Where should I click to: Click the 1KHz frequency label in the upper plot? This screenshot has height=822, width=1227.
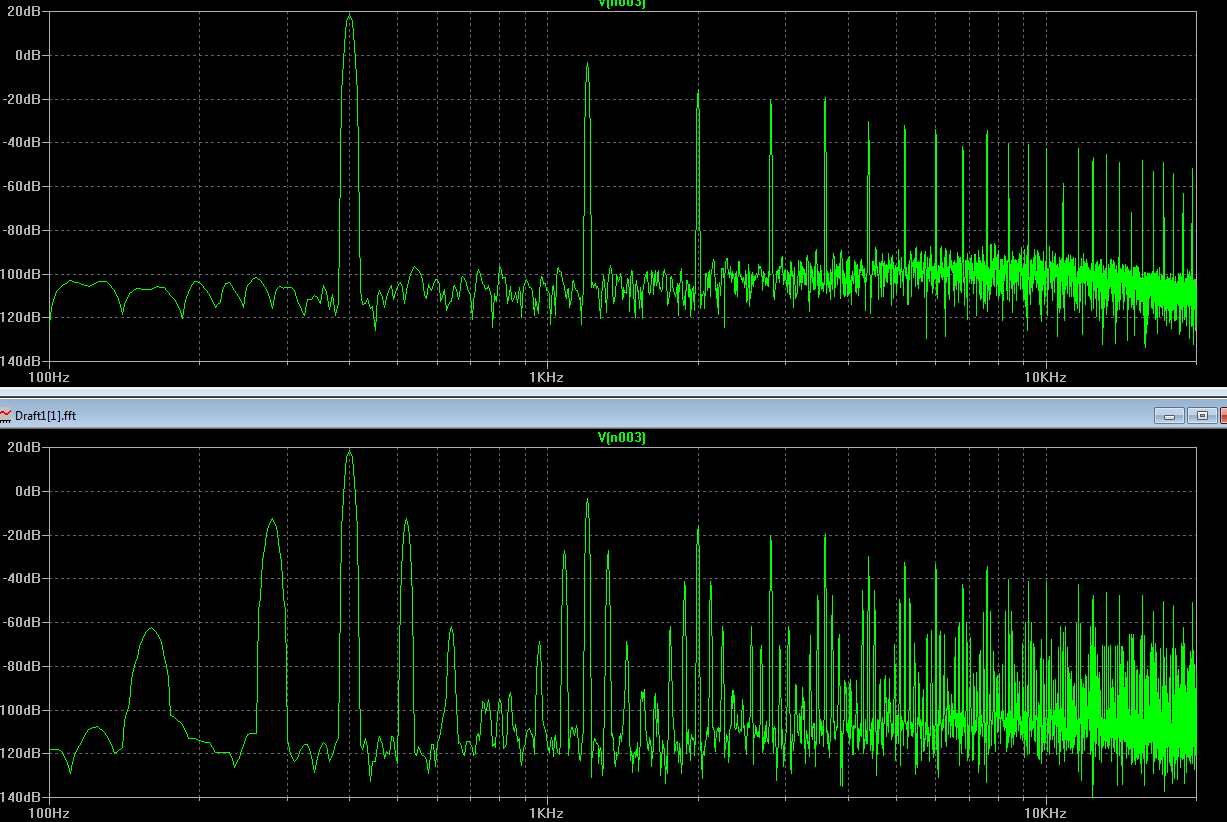[547, 378]
